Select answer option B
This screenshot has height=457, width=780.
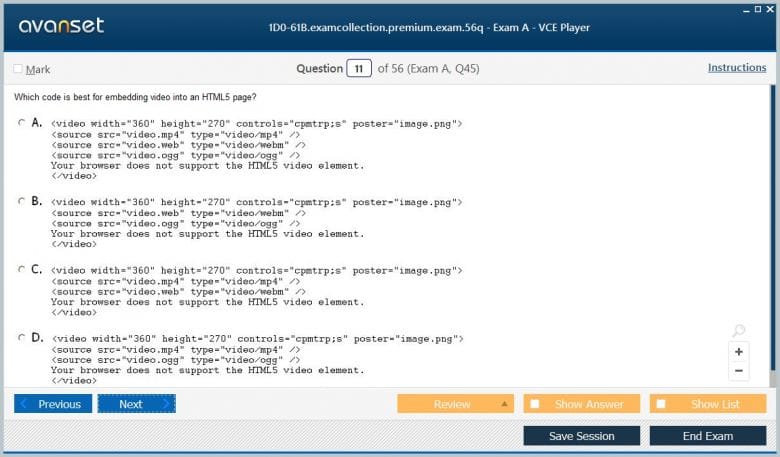coord(22,201)
